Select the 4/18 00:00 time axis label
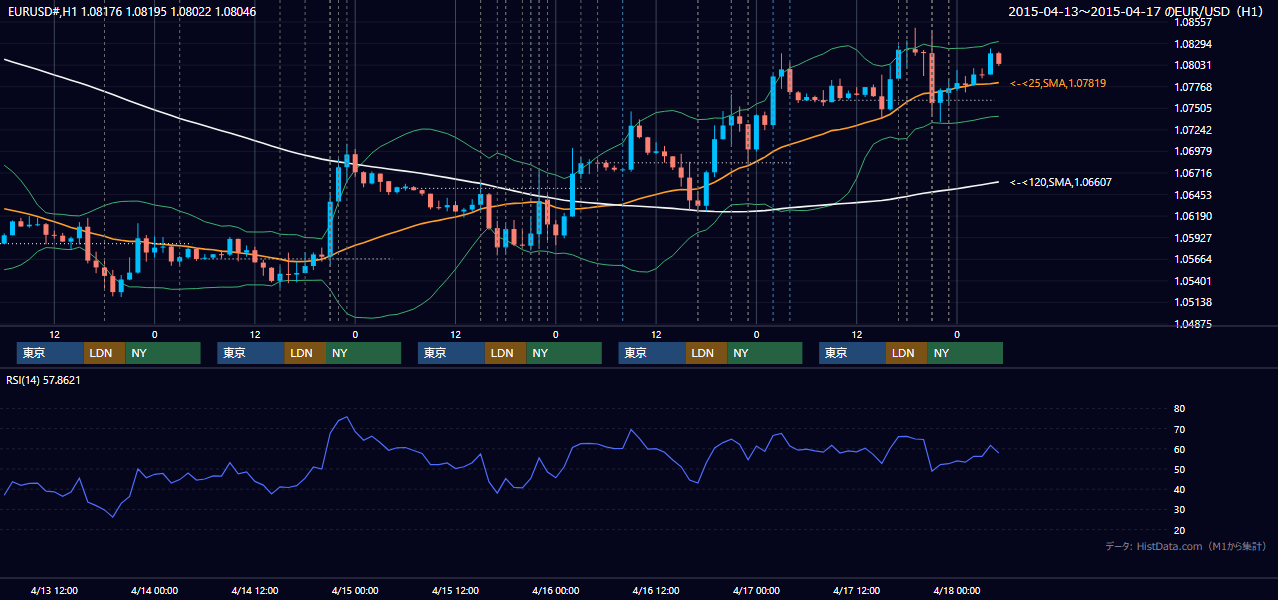This screenshot has height=600, width=1278. [x=957, y=590]
